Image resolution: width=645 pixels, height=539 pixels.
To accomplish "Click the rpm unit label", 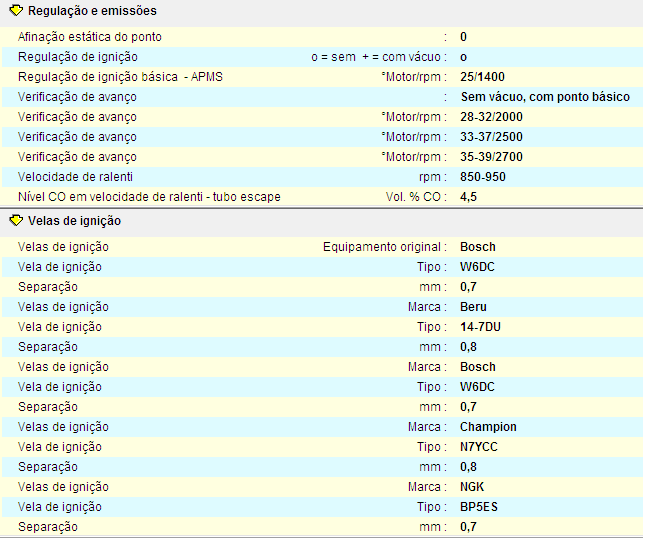I will [432, 177].
